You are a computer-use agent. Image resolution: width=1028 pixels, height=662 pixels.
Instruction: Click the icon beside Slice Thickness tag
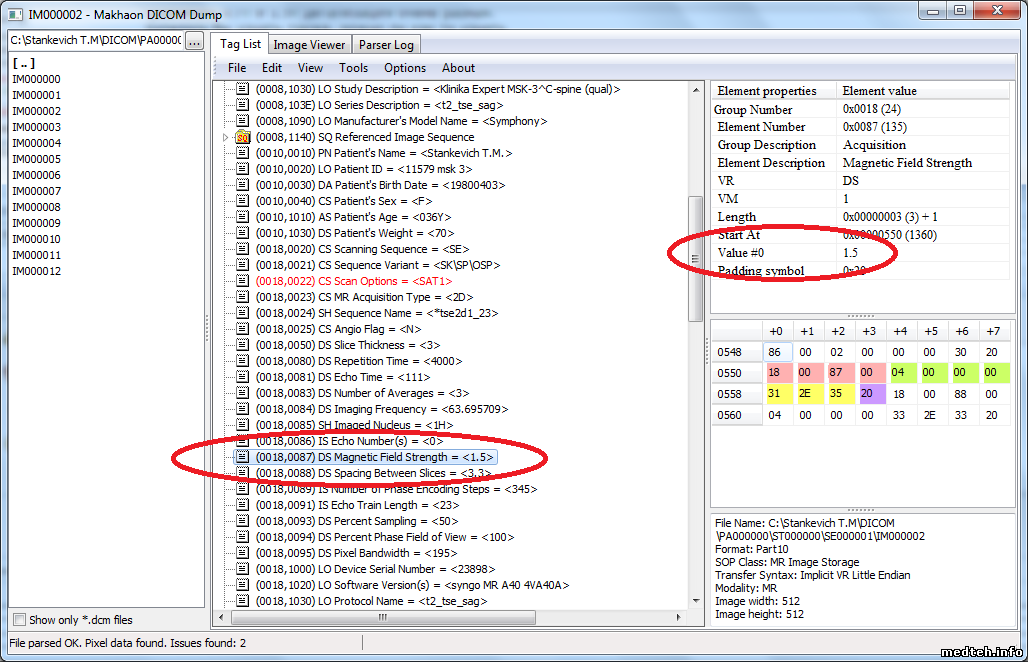pyautogui.click(x=242, y=345)
